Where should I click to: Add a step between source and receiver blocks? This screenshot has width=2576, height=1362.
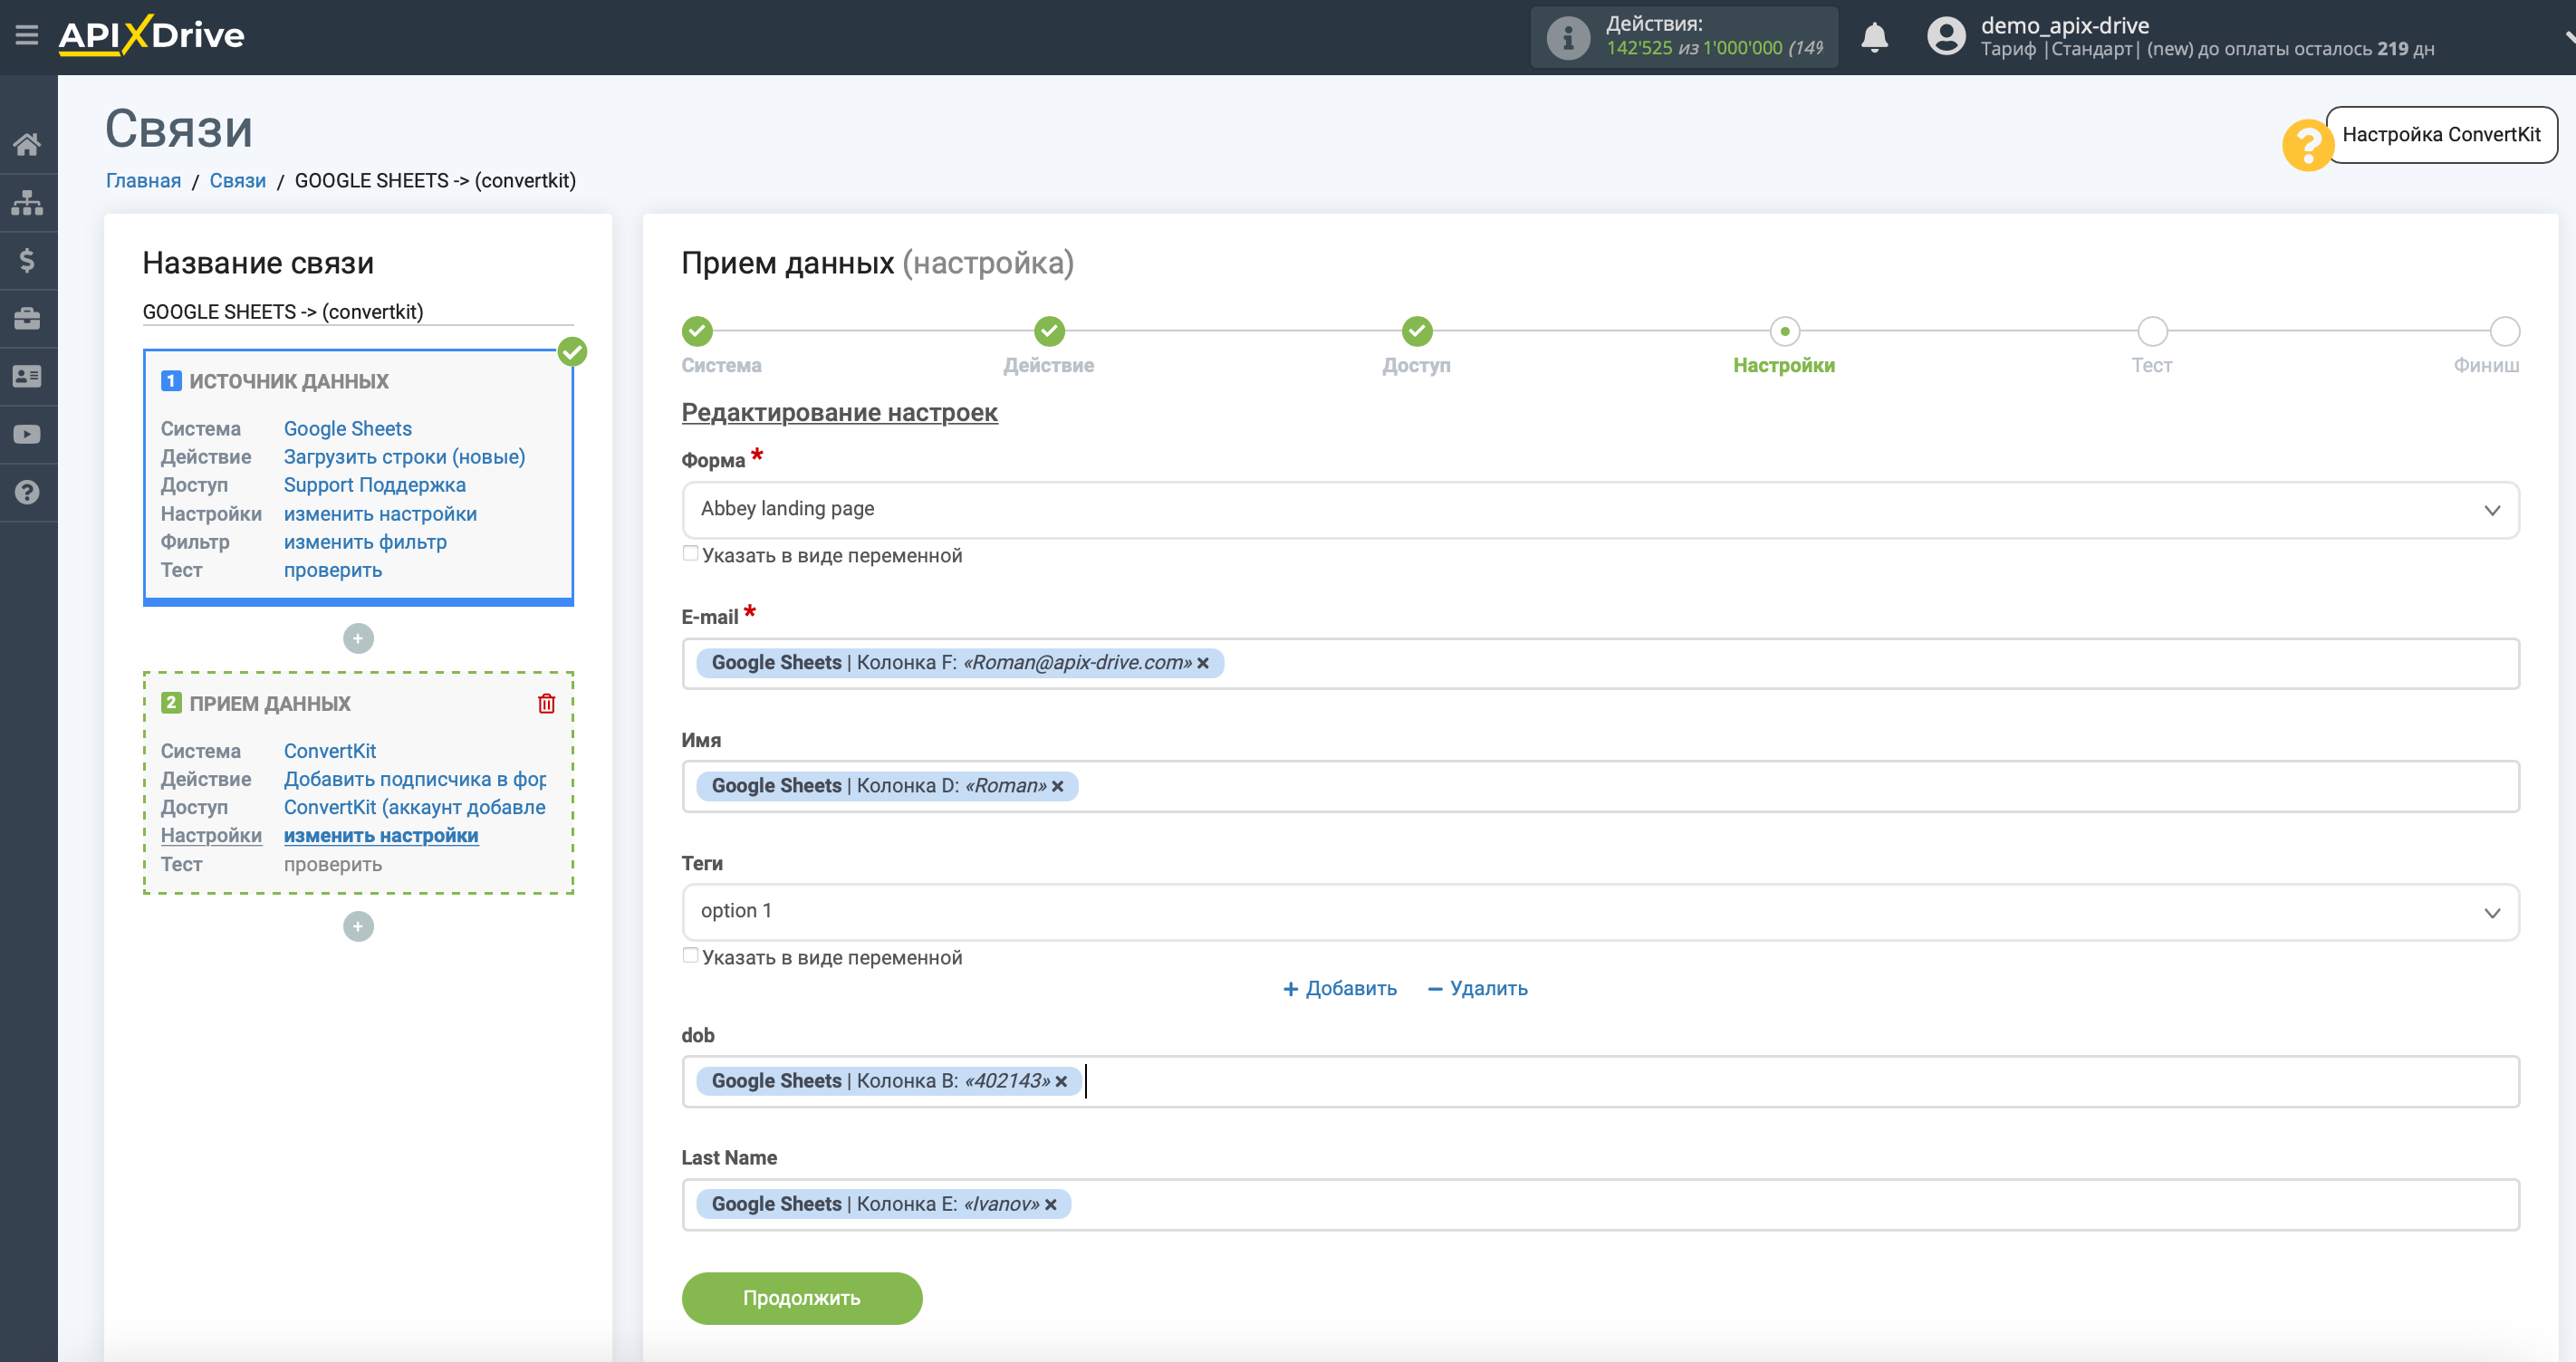358,639
